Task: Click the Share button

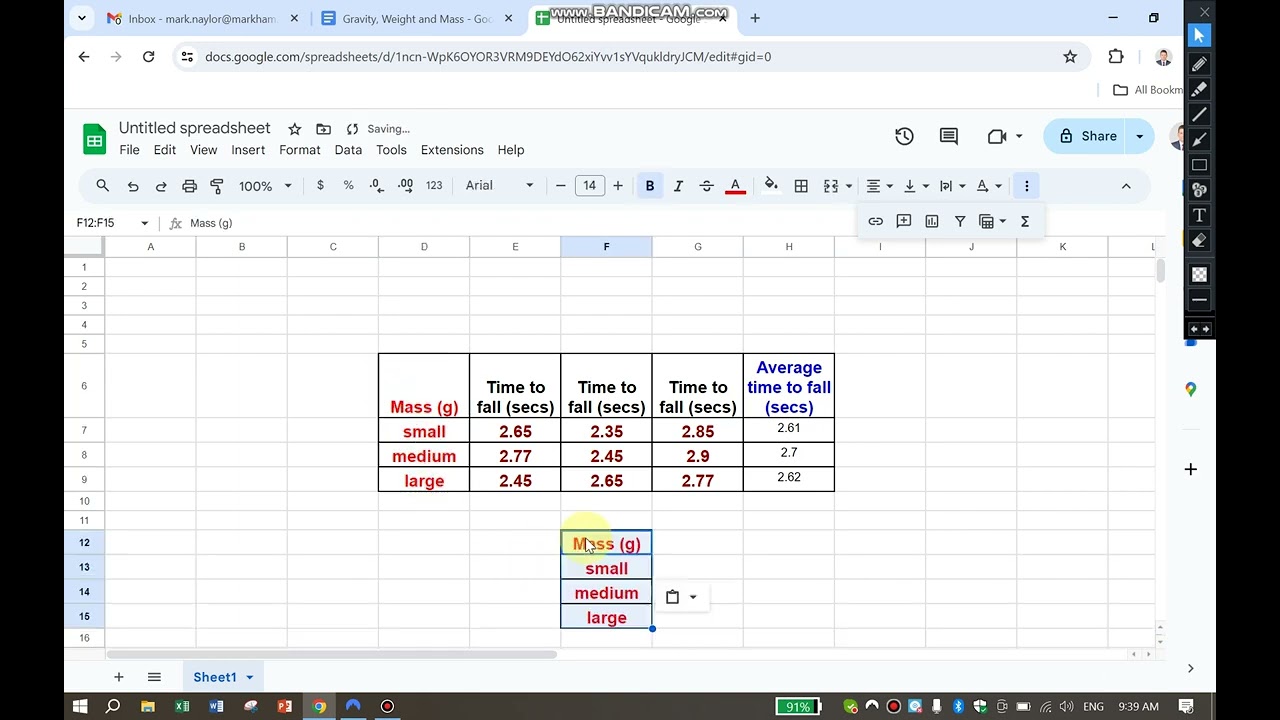Action: click(1087, 136)
